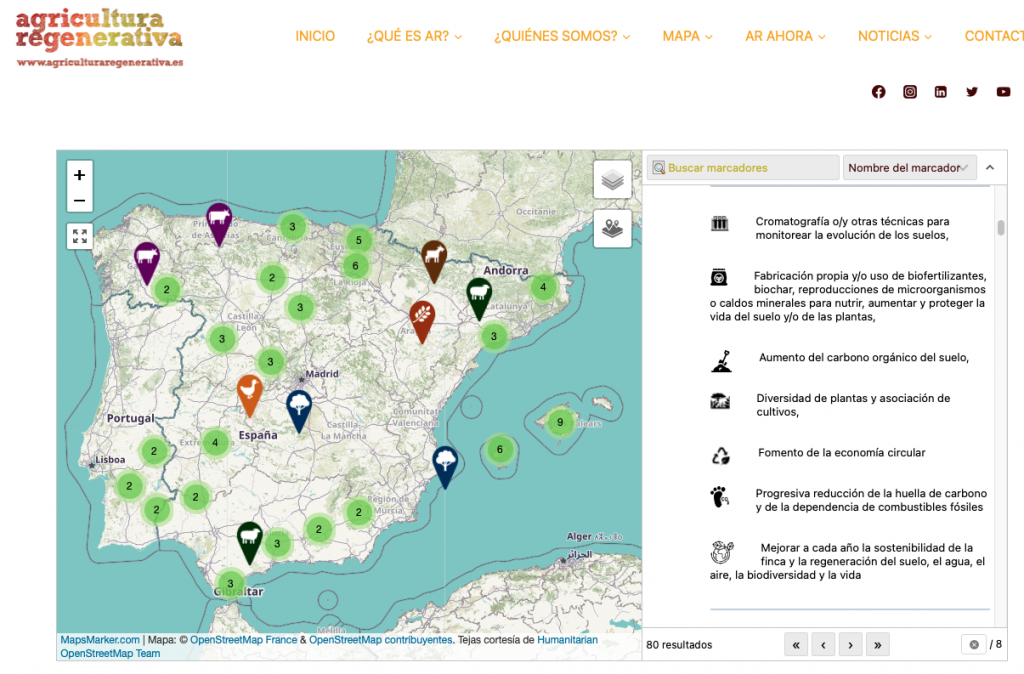Open the orange chicken marker west of Madrid
Image resolution: width=1024 pixels, height=674 pixels.
[x=249, y=394]
